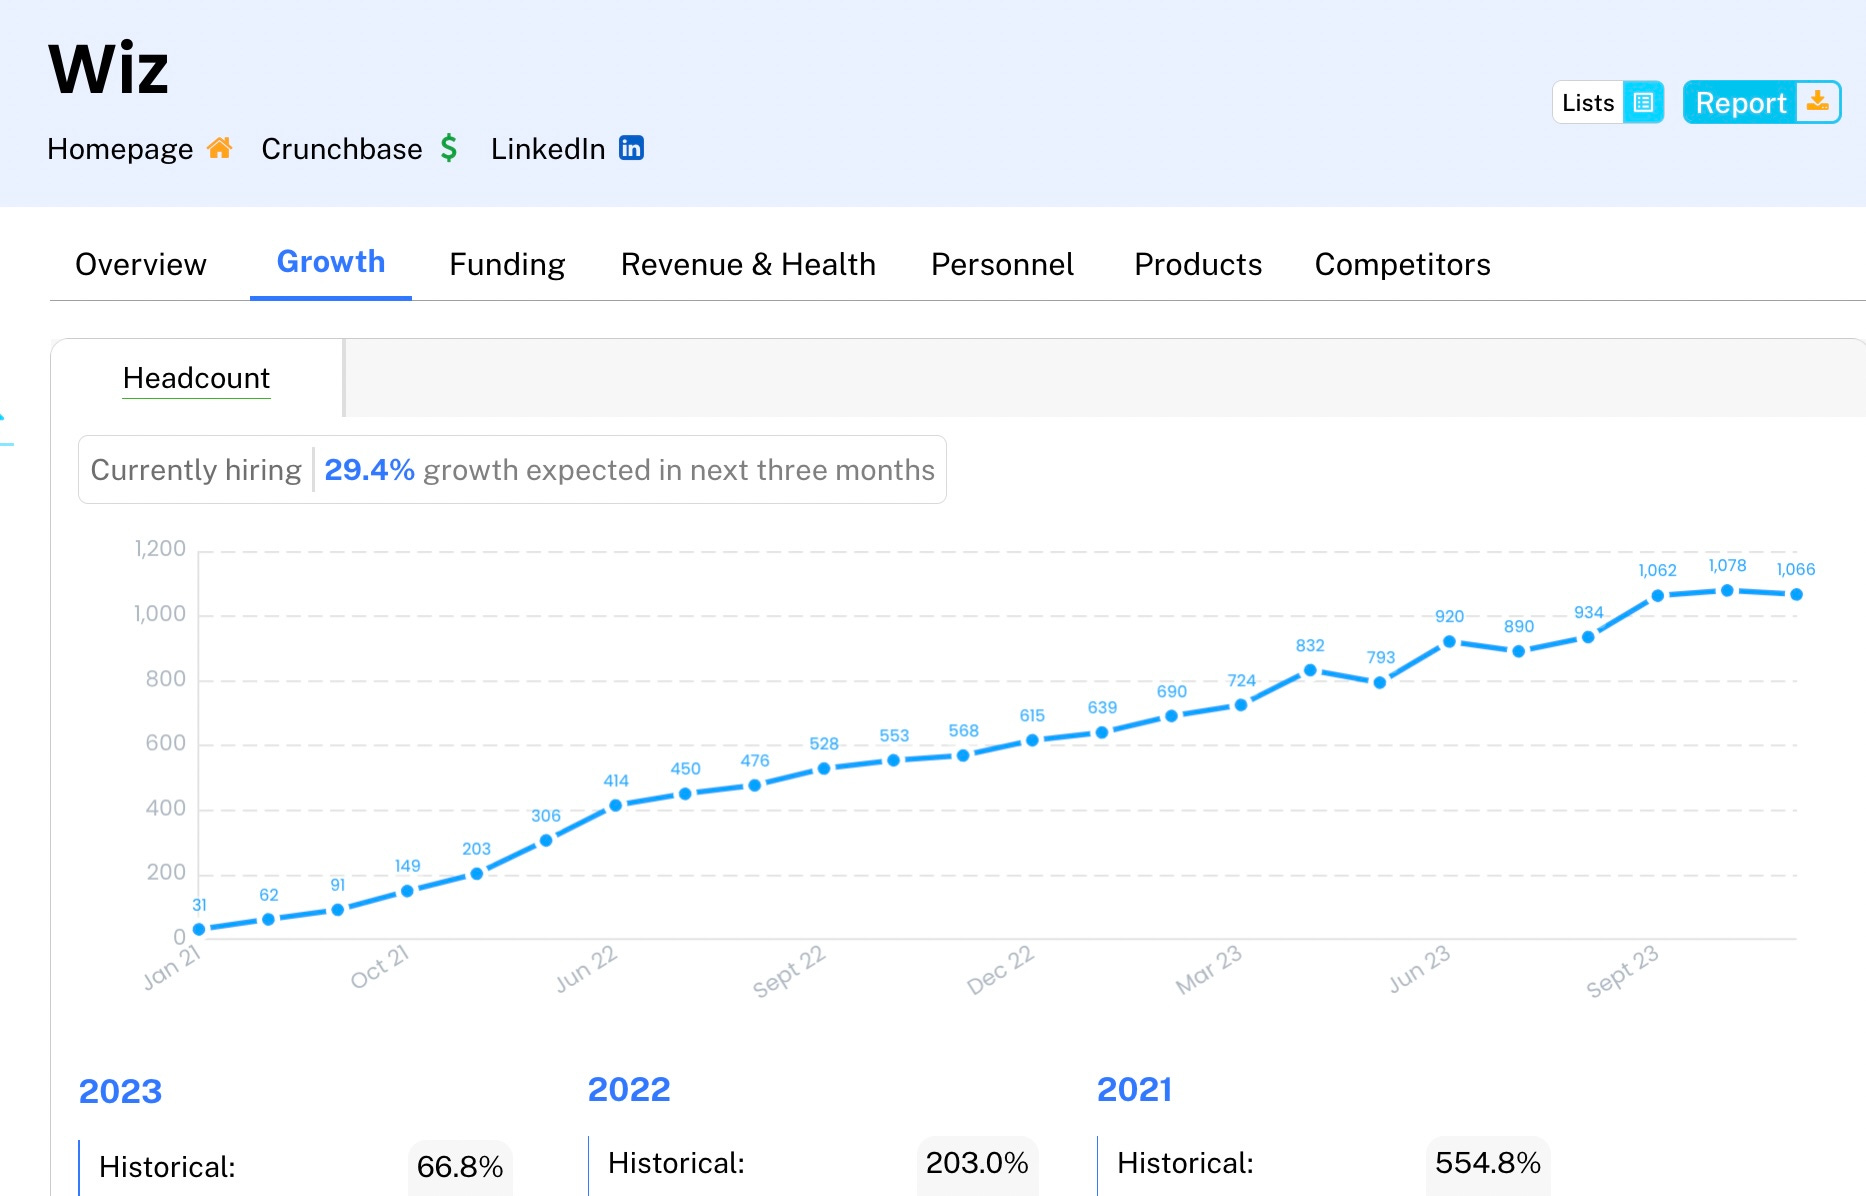Open the Competitors tab

1402,264
